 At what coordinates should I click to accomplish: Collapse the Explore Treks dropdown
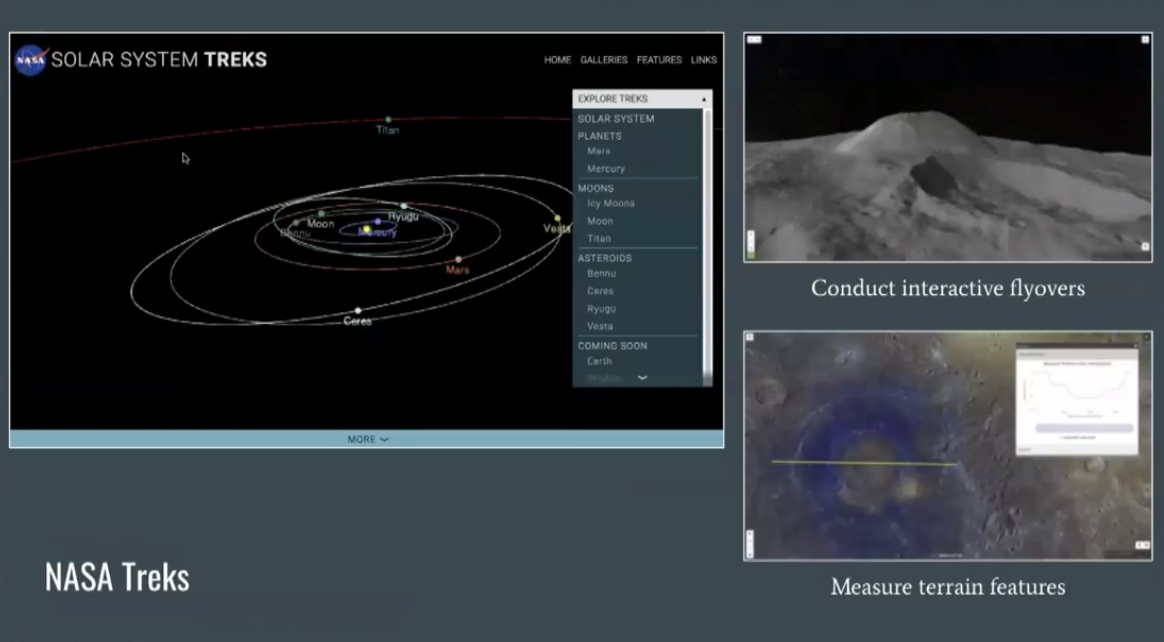pos(704,99)
